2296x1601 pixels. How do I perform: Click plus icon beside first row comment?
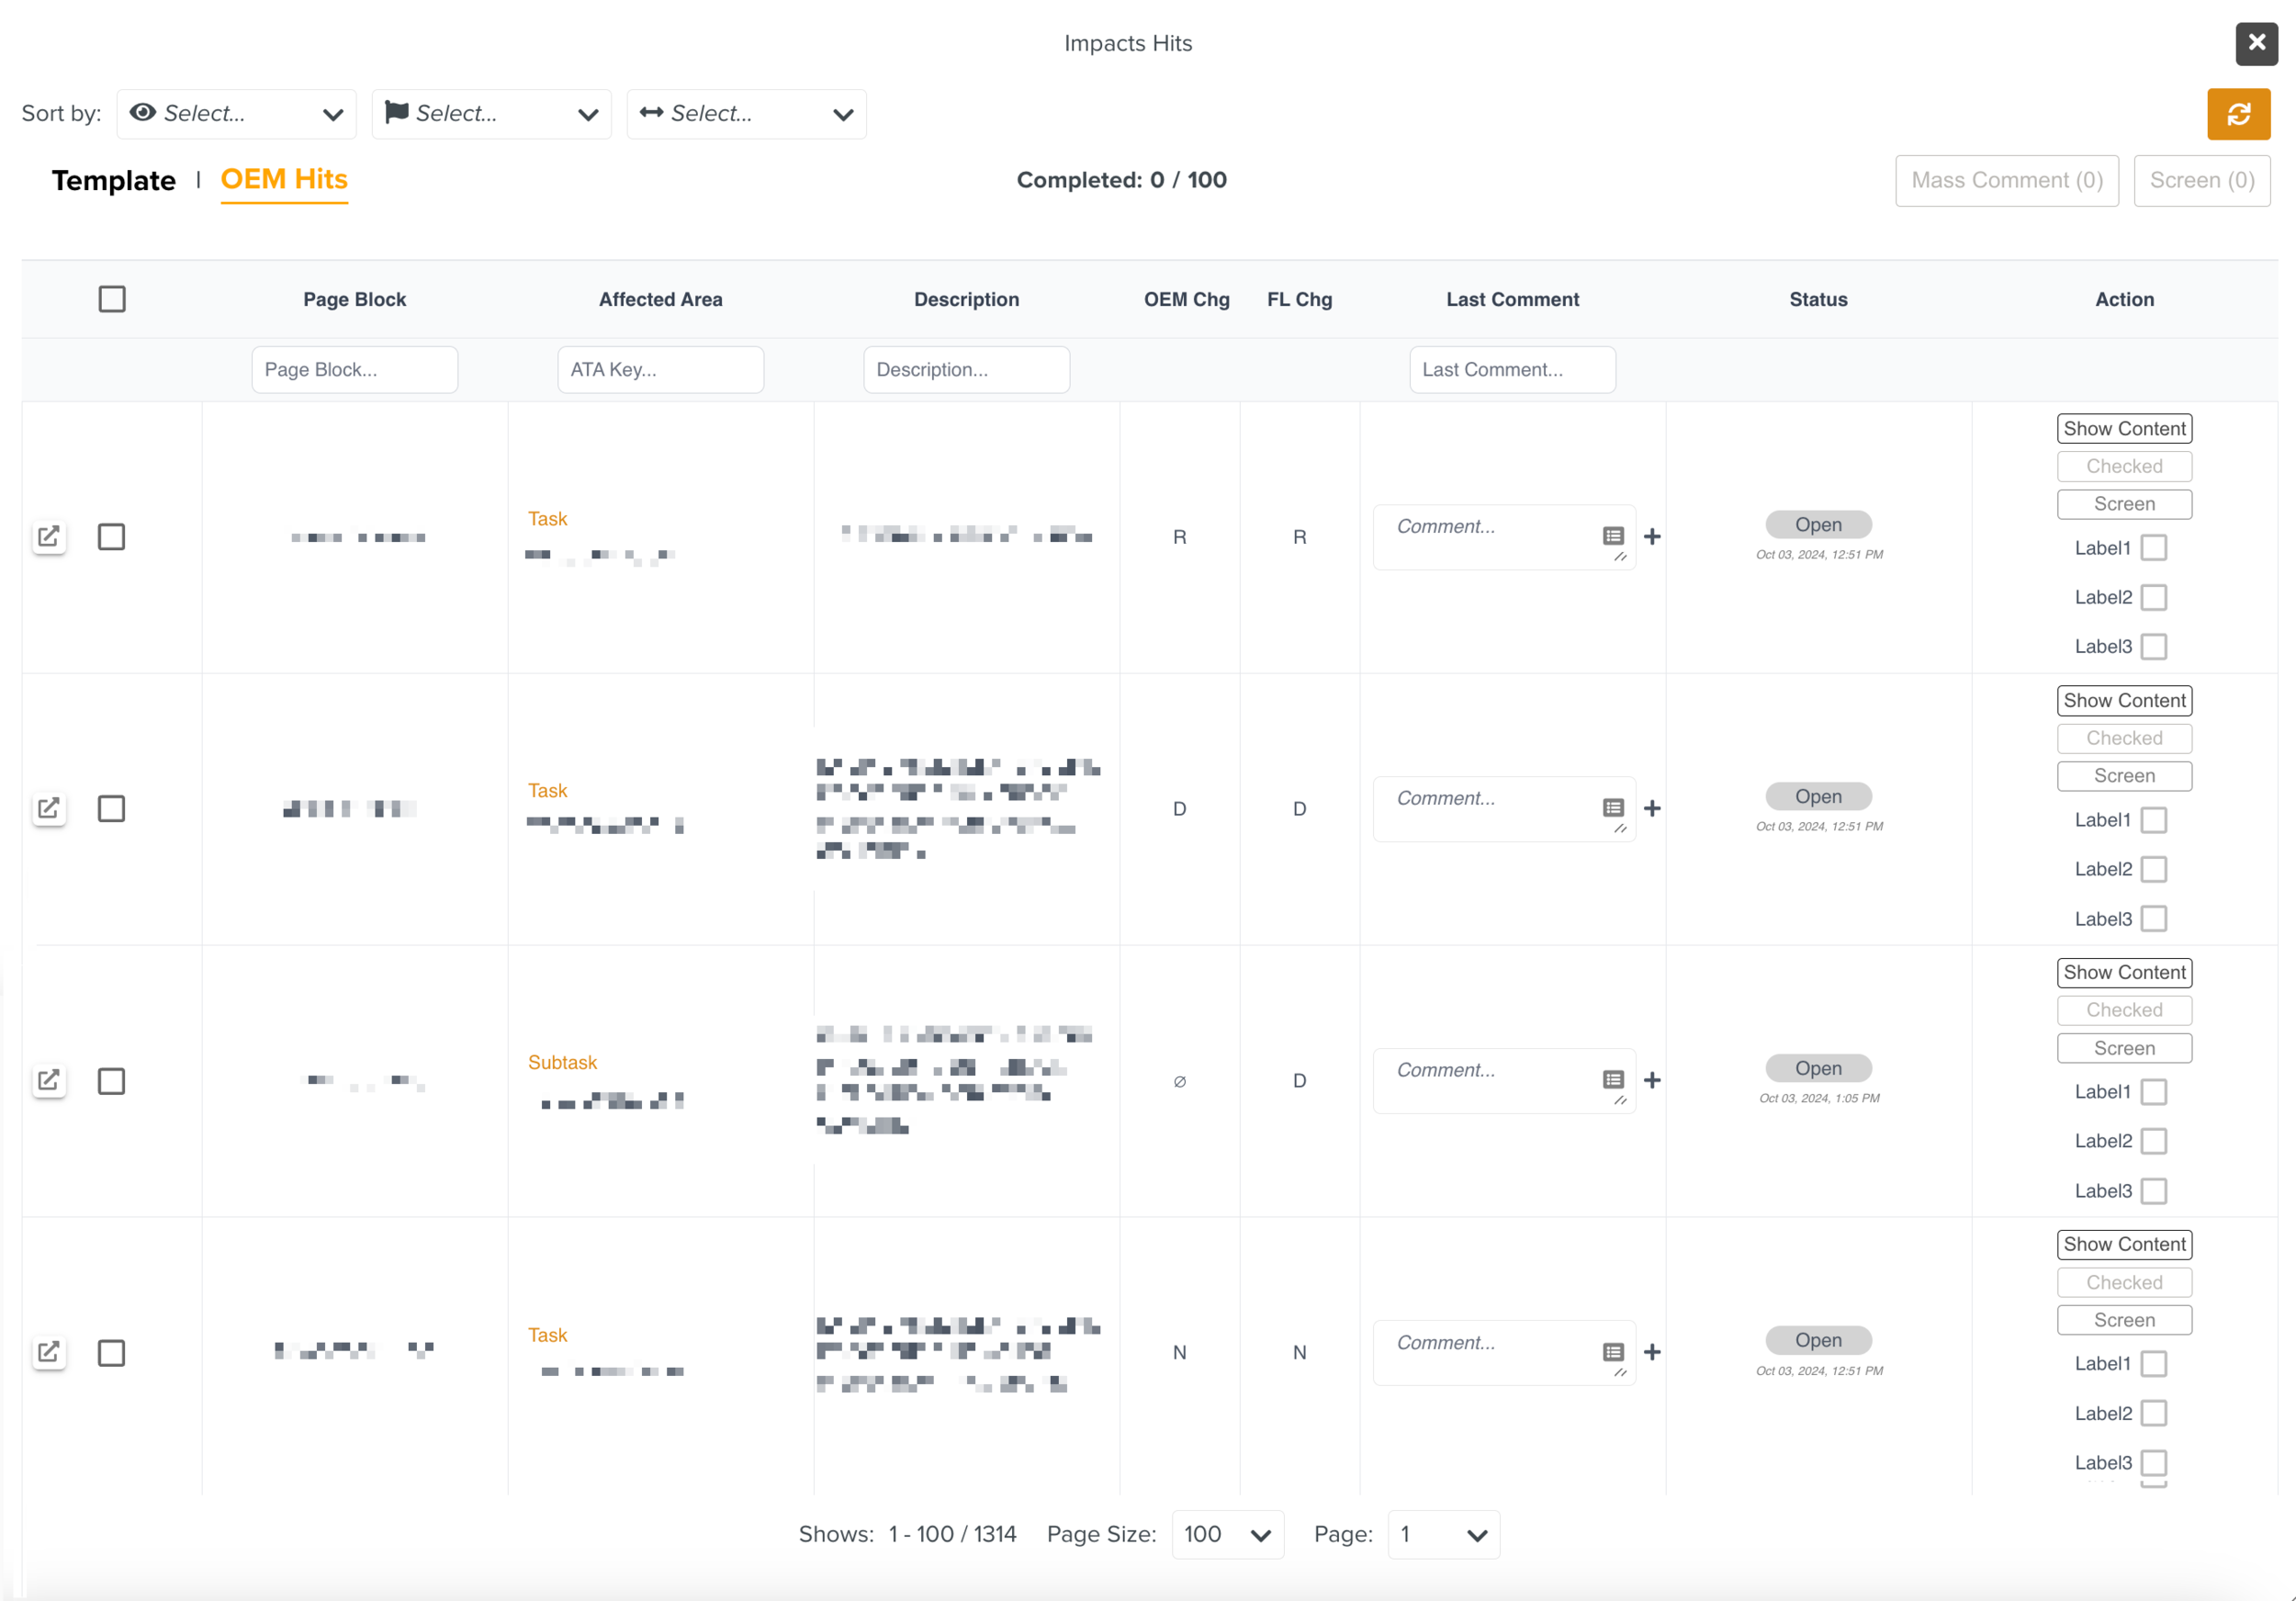1652,537
